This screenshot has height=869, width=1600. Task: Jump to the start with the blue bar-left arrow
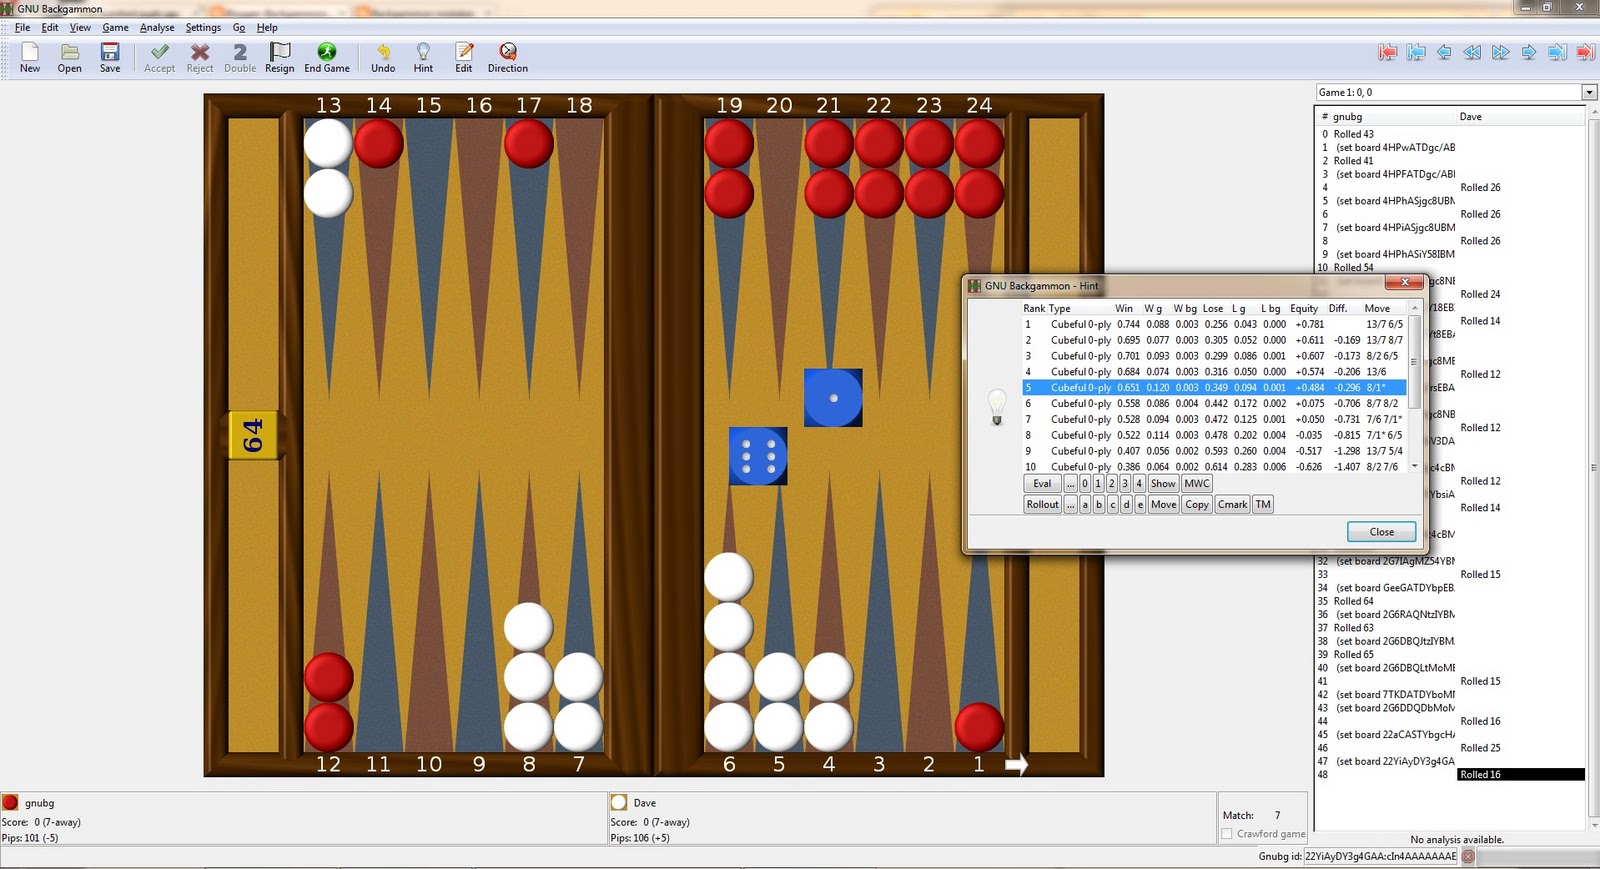(x=1416, y=52)
